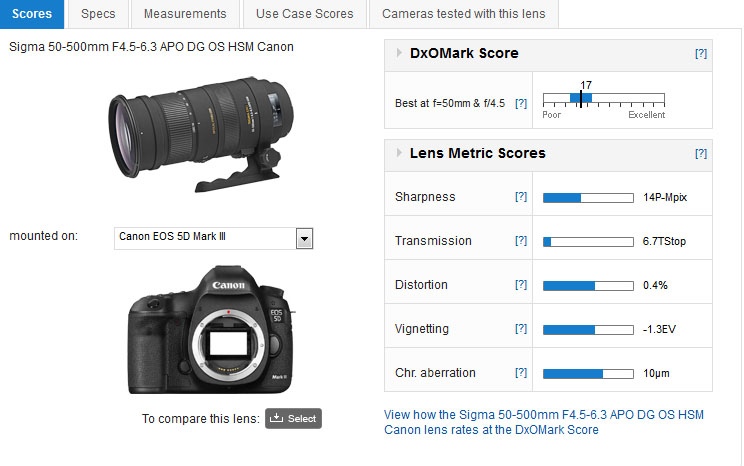Image resolution: width=744 pixels, height=466 pixels.
Task: Collapse the Lens Metric Scores section triangle
Action: pyautogui.click(x=399, y=153)
